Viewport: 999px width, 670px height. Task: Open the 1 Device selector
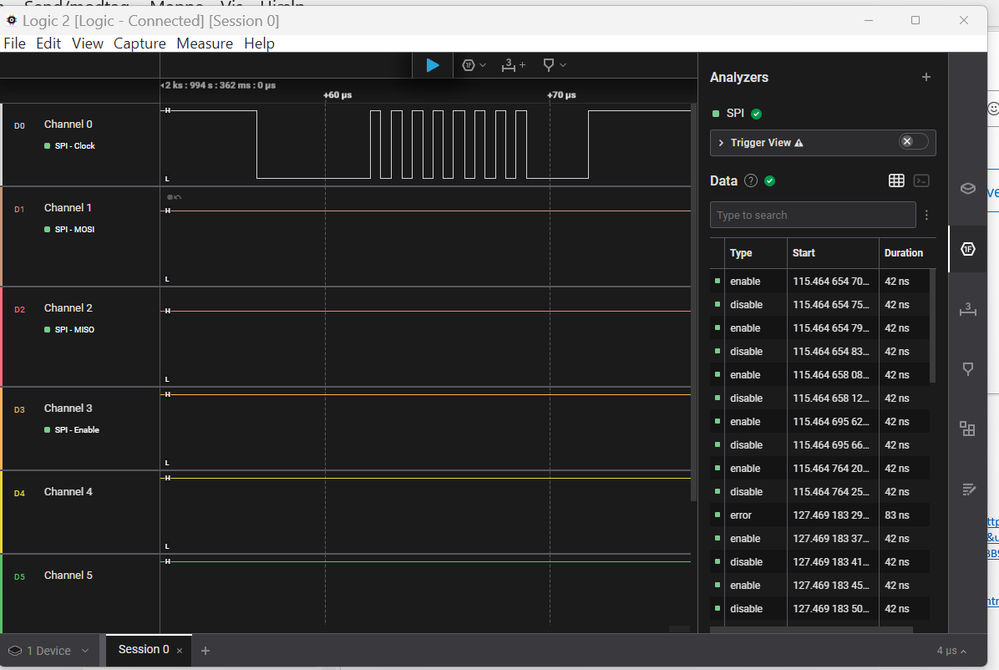click(48, 651)
